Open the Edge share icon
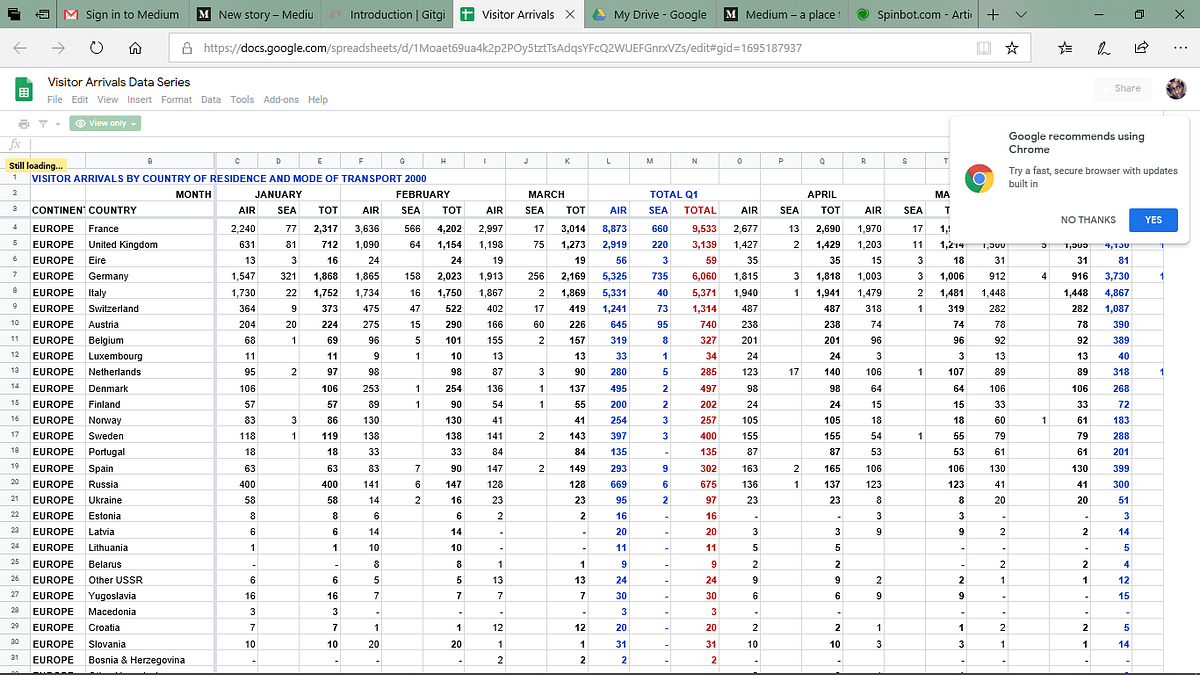Viewport: 1200px width, 675px height. pos(1141,47)
